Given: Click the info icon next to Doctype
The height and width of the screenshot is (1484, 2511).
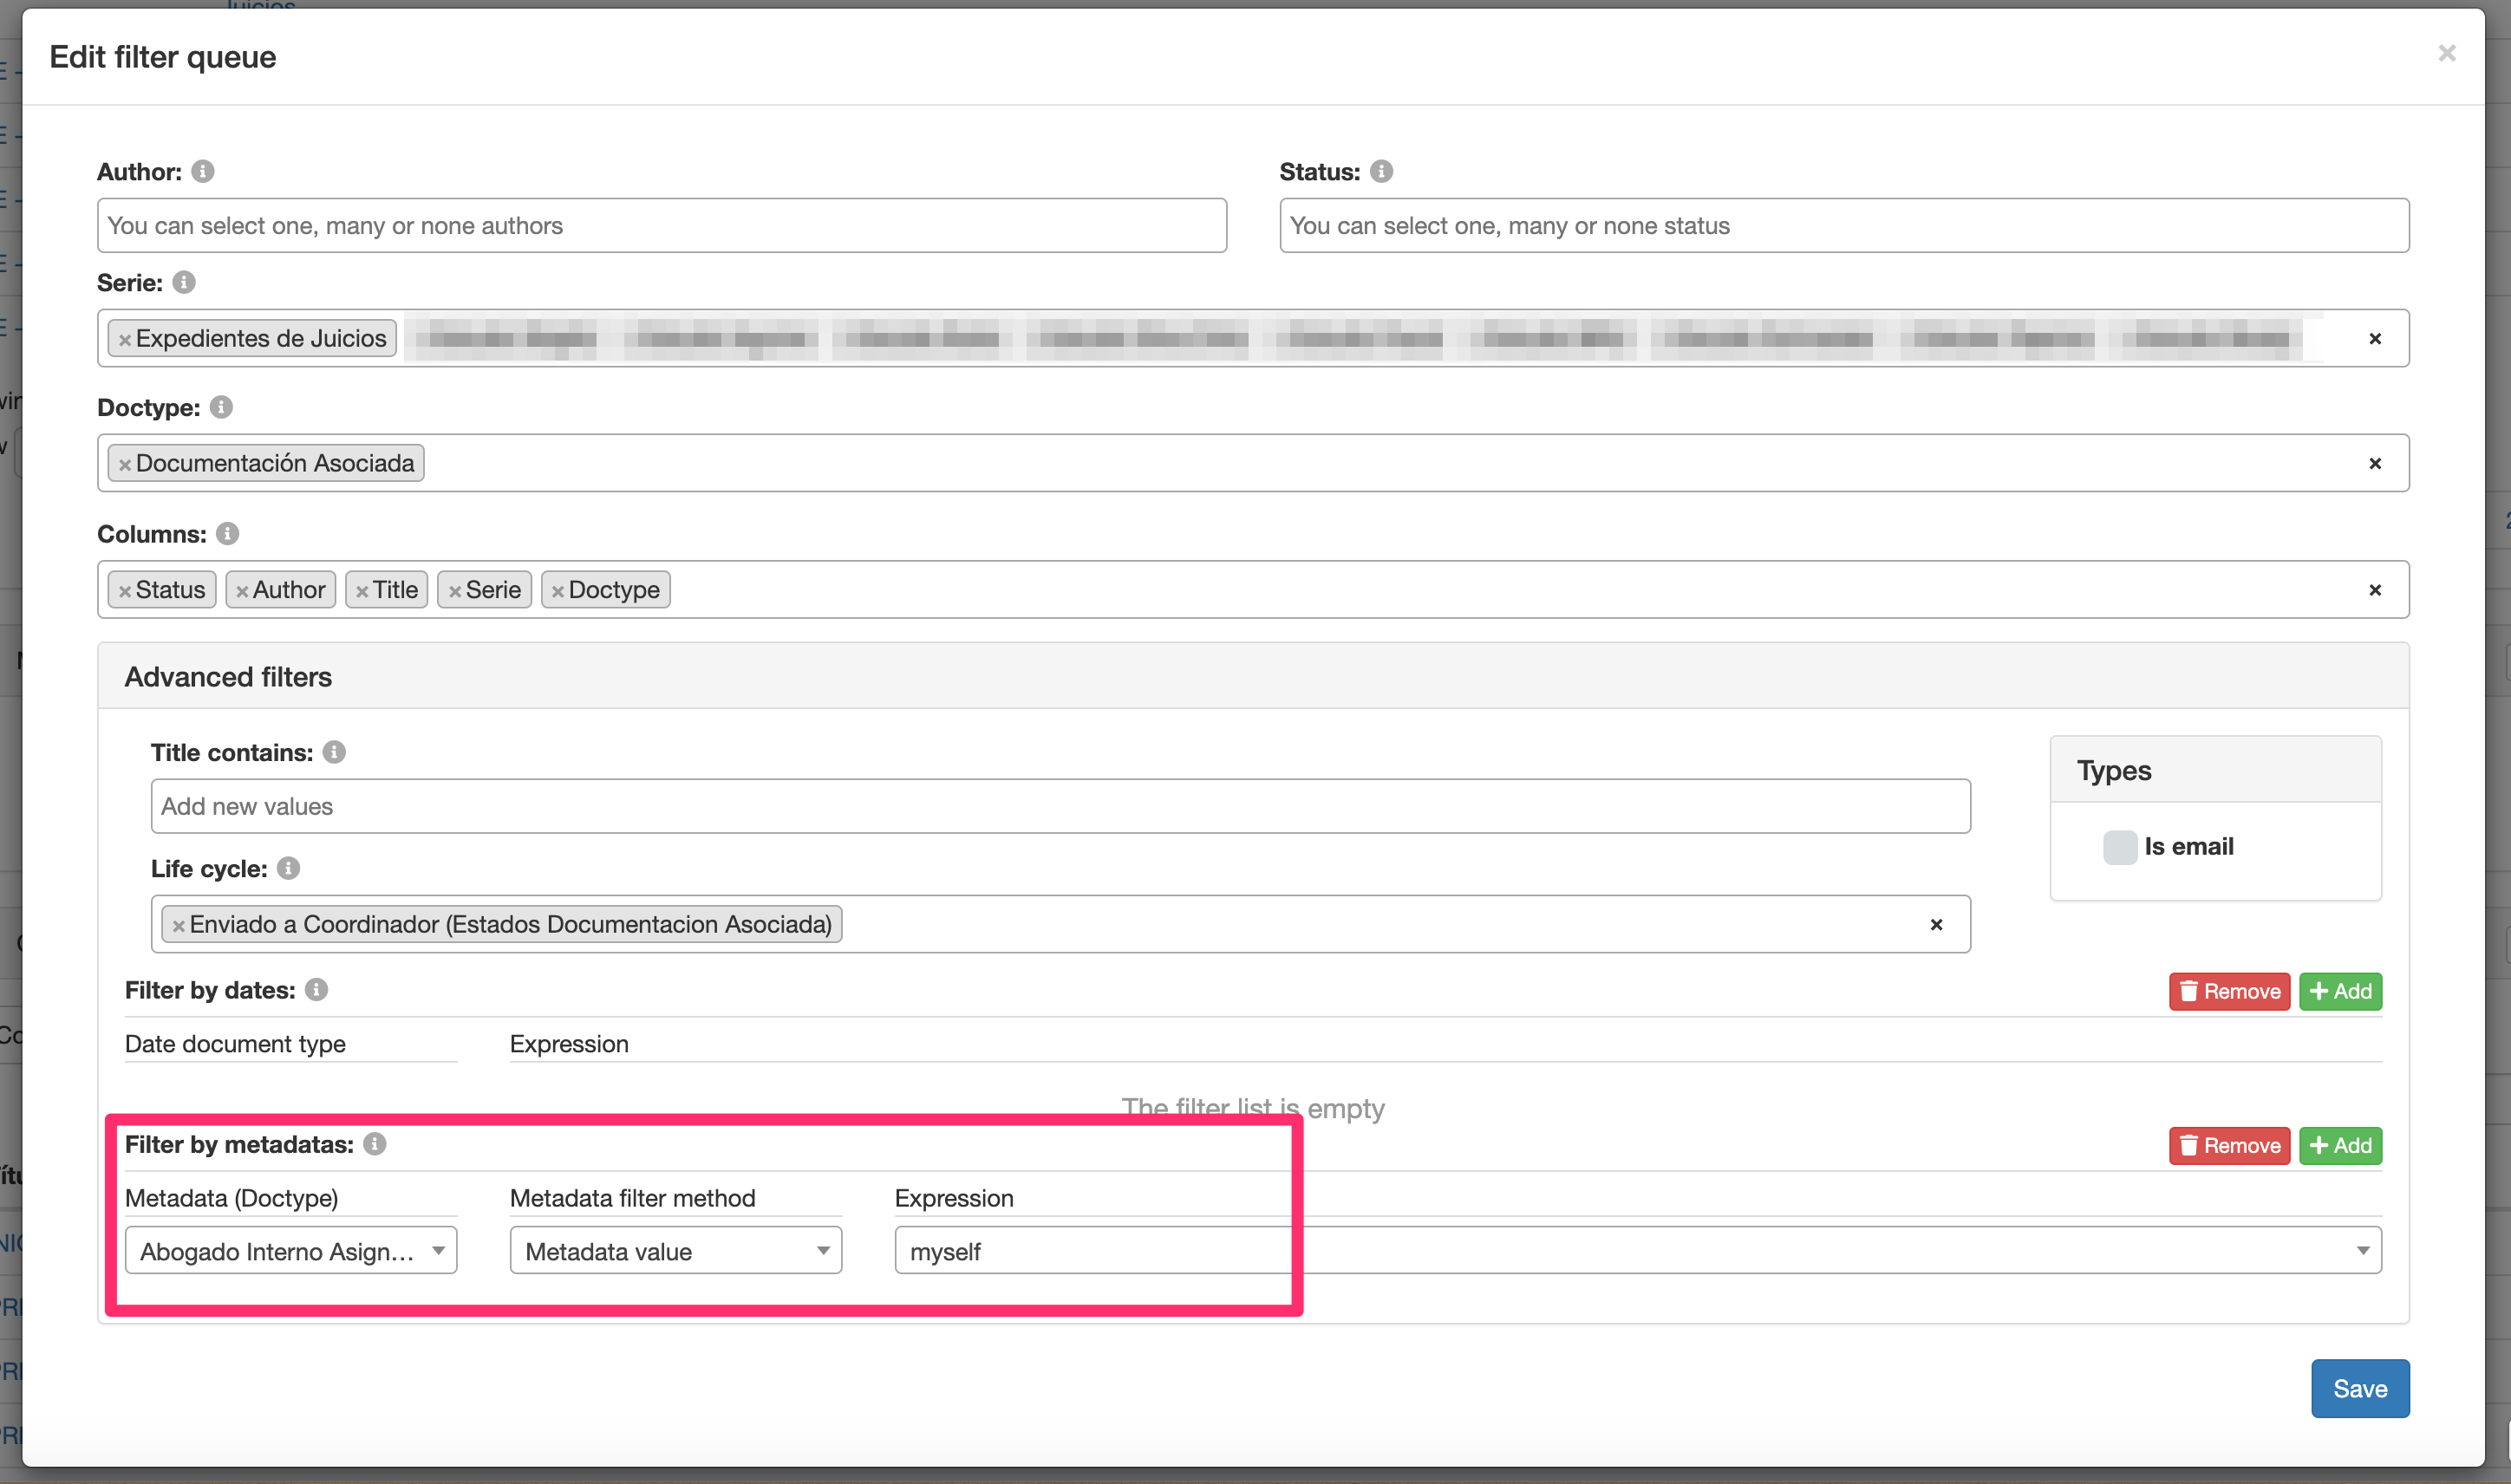Looking at the screenshot, I should 222,408.
